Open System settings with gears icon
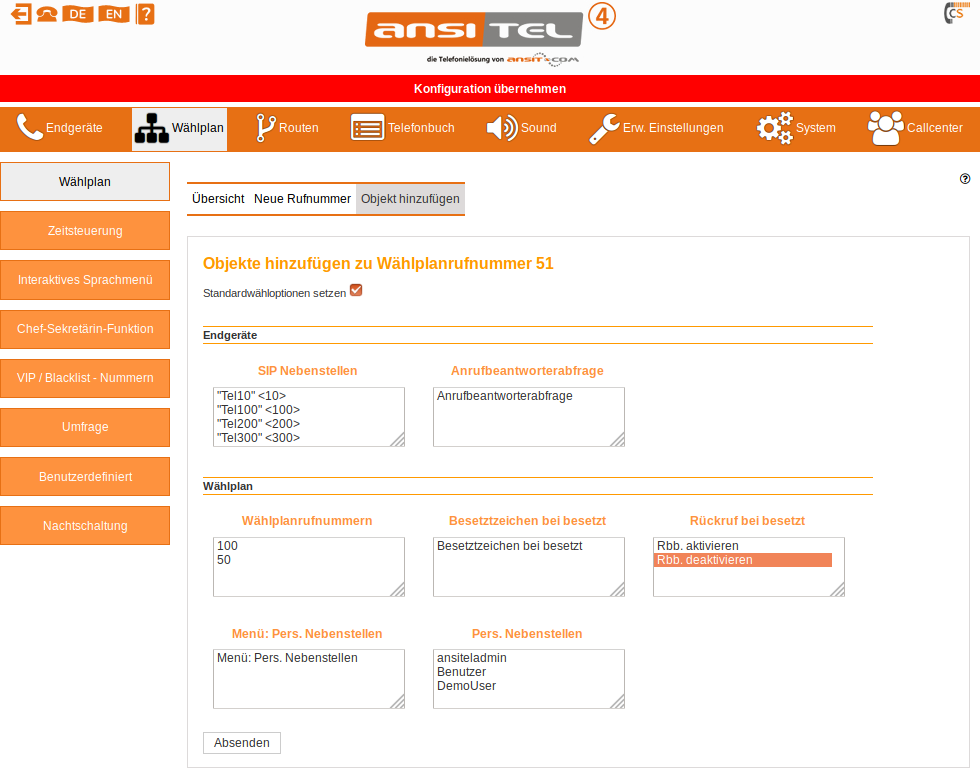Screen dimensions: 980x783 click(795, 128)
